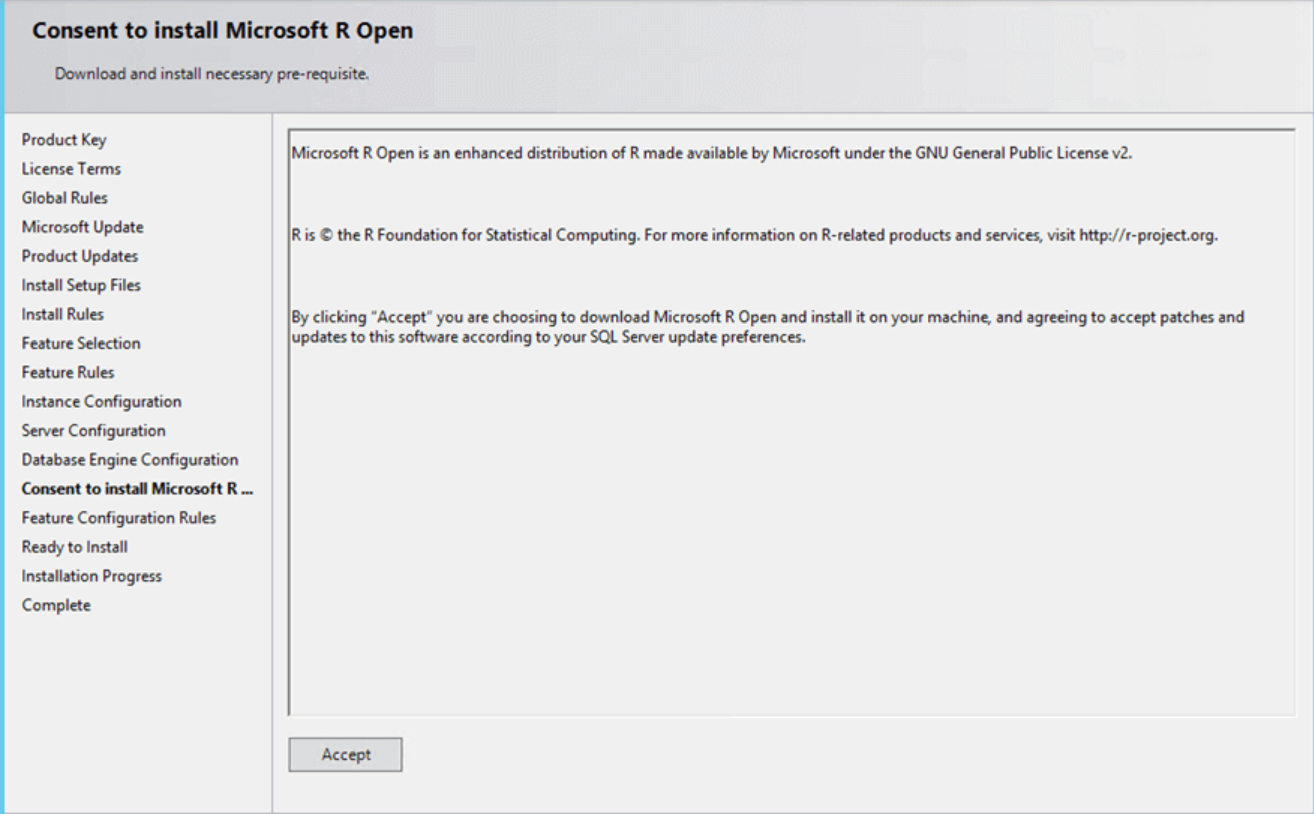Open the Complete step

(56, 604)
